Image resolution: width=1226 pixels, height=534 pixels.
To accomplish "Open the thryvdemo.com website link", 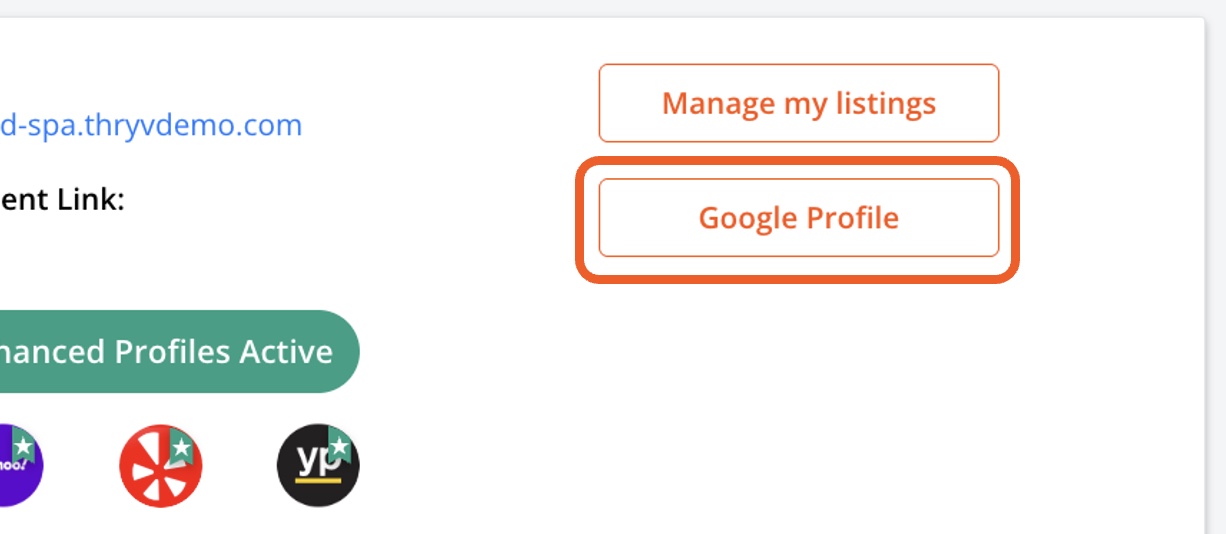I will 150,126.
